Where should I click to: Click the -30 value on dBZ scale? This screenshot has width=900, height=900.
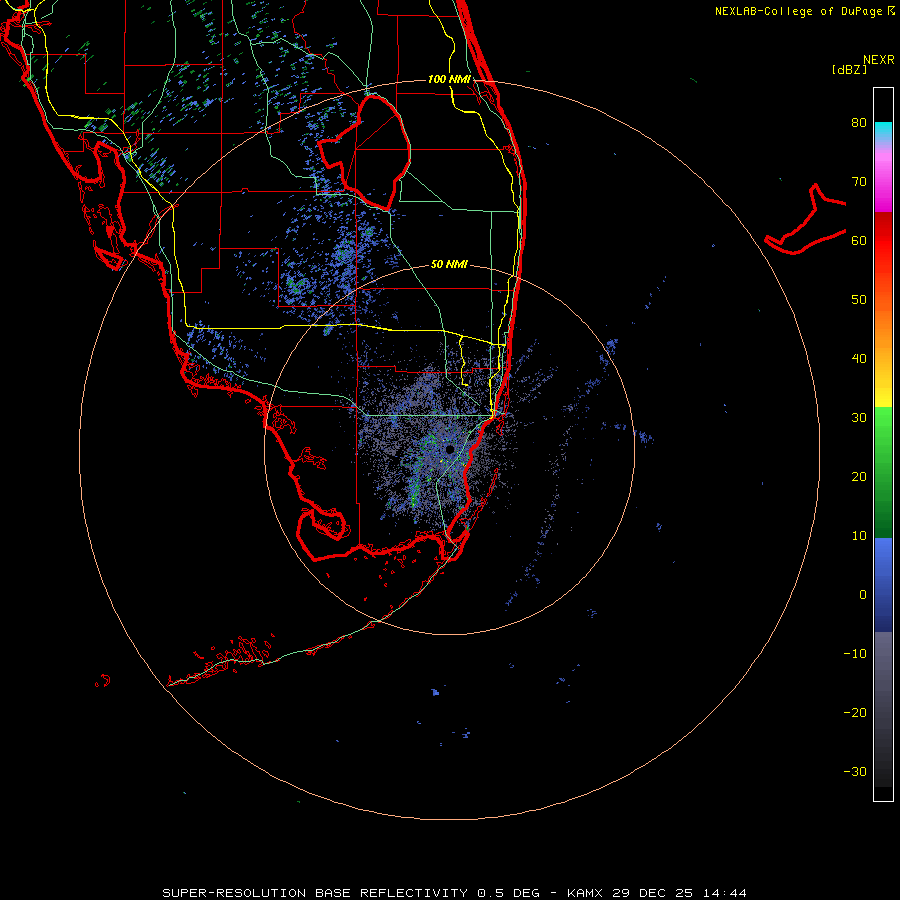click(x=855, y=771)
